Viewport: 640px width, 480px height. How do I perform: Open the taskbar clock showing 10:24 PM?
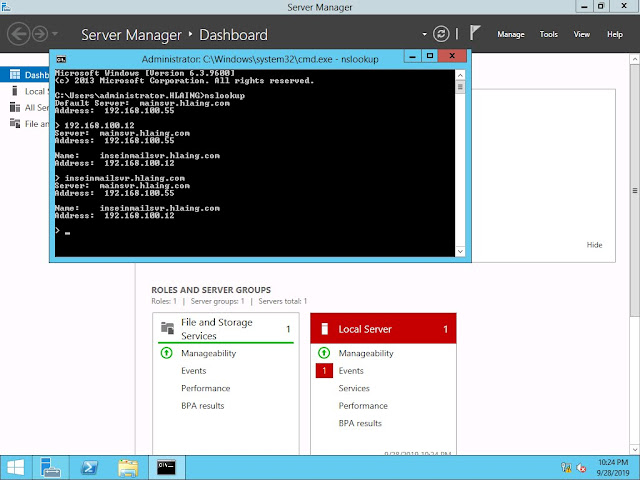point(613,468)
